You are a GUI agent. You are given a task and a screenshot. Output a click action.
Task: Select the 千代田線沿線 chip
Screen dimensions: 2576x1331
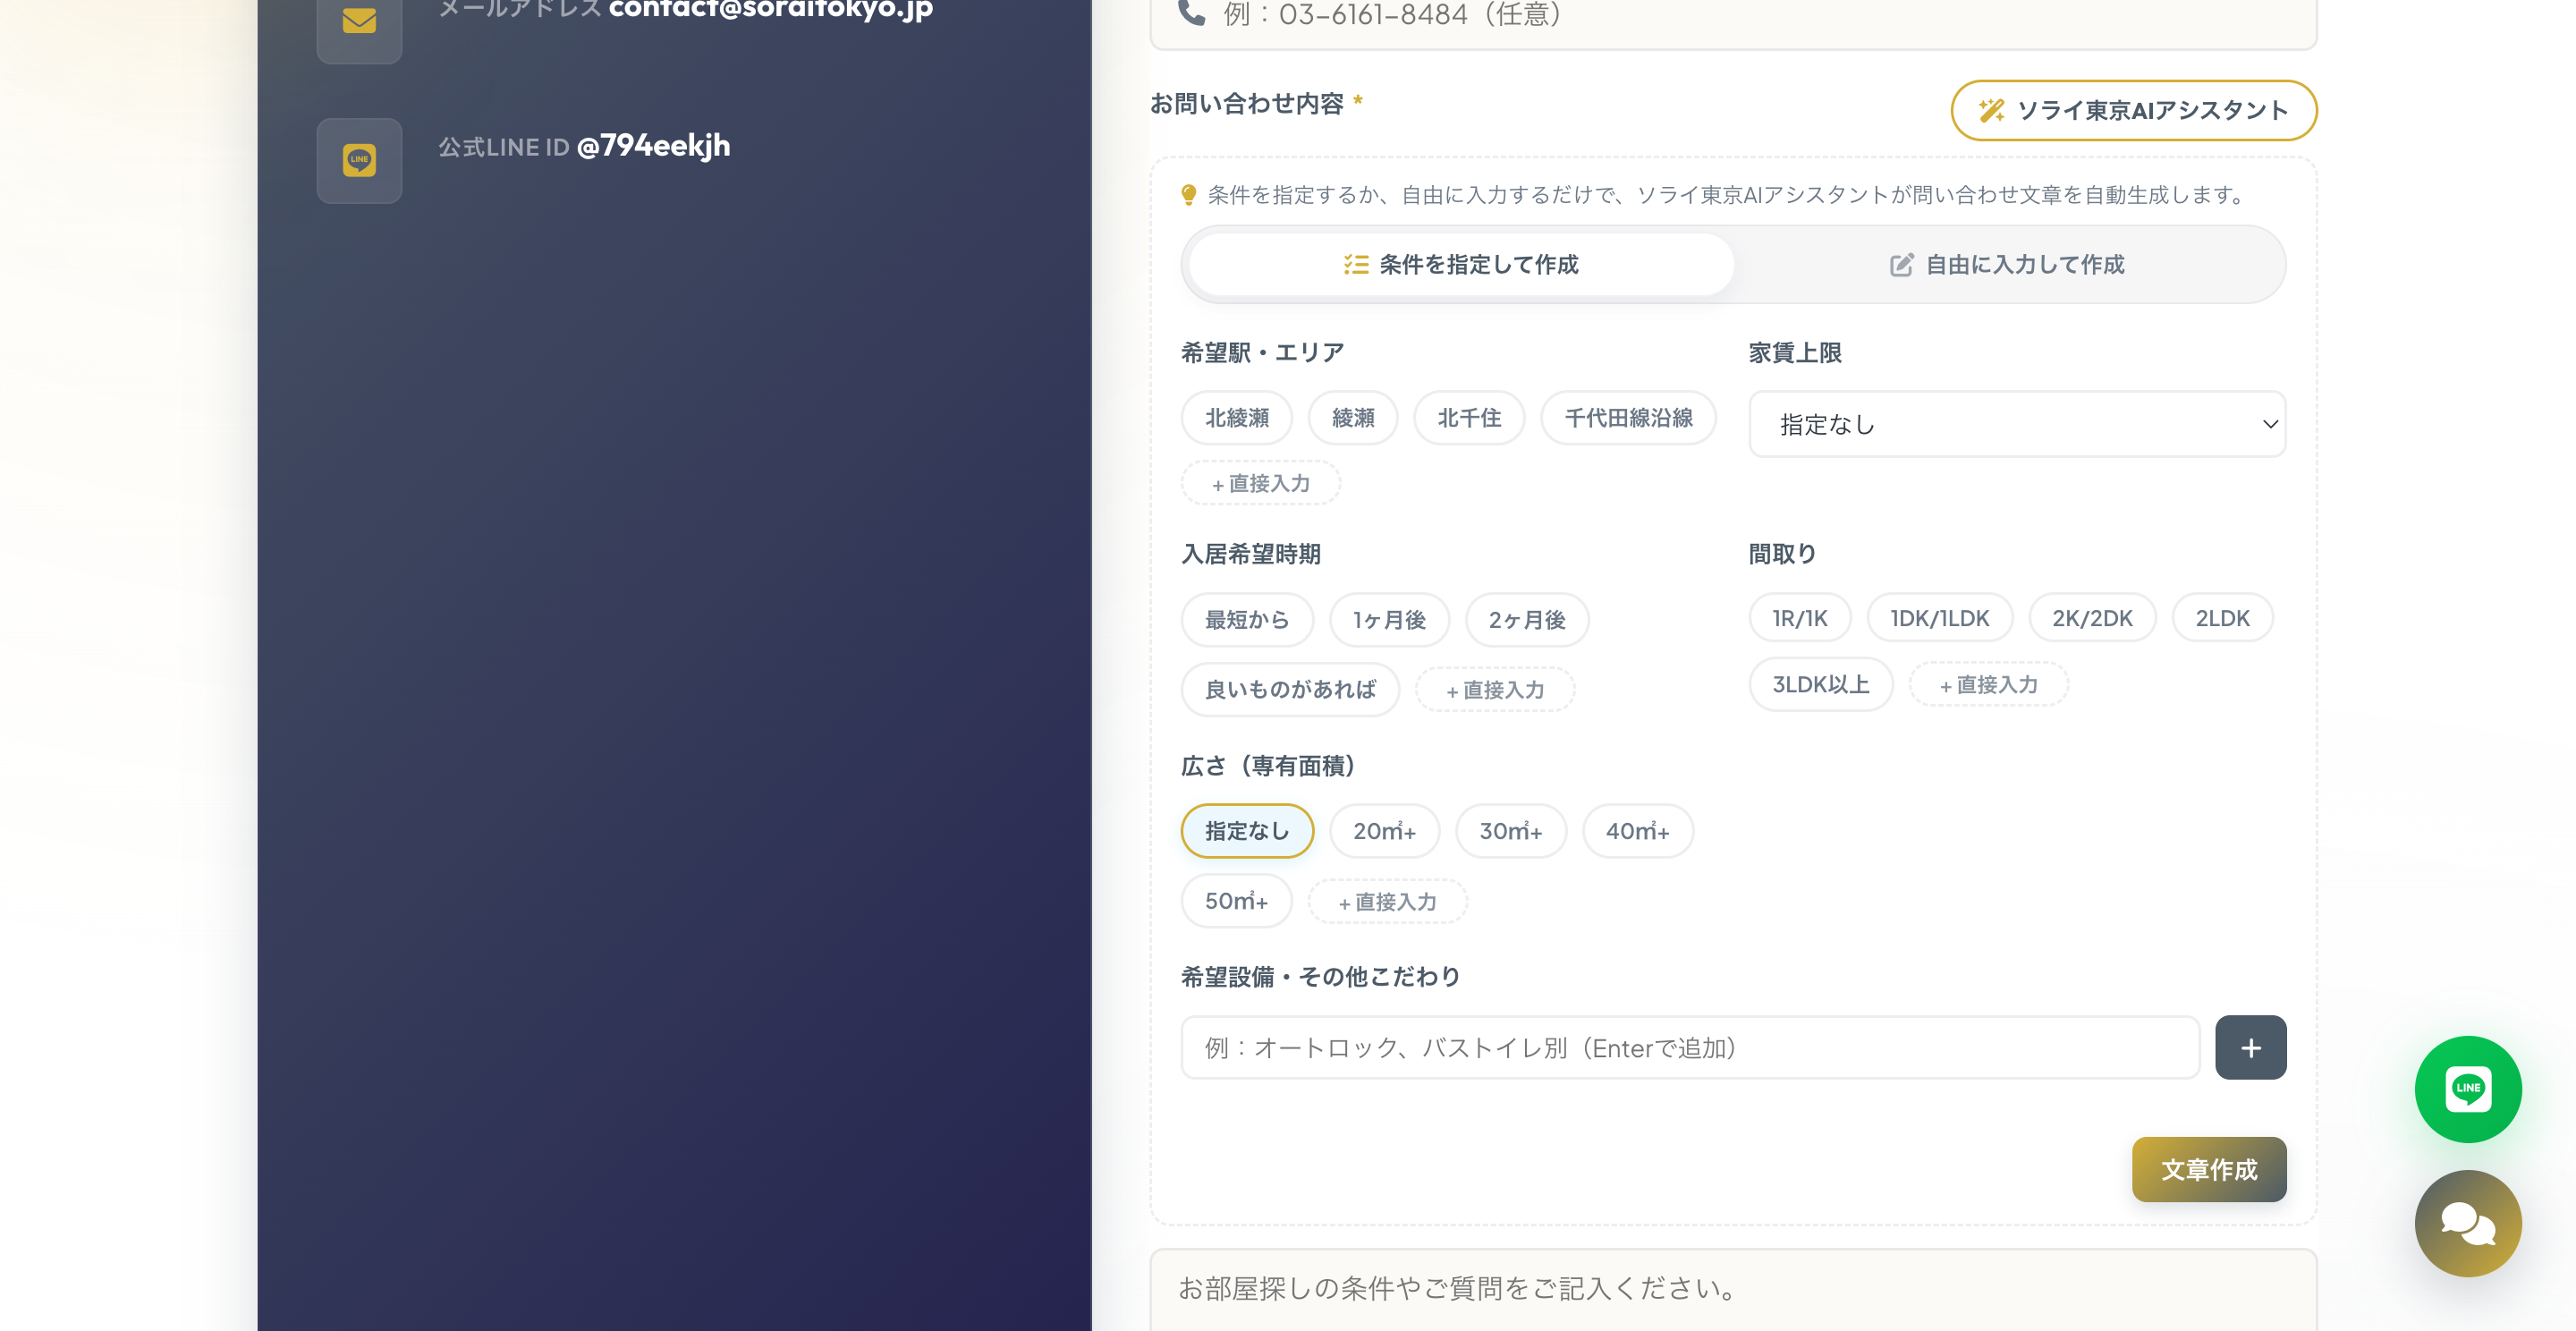(1627, 417)
